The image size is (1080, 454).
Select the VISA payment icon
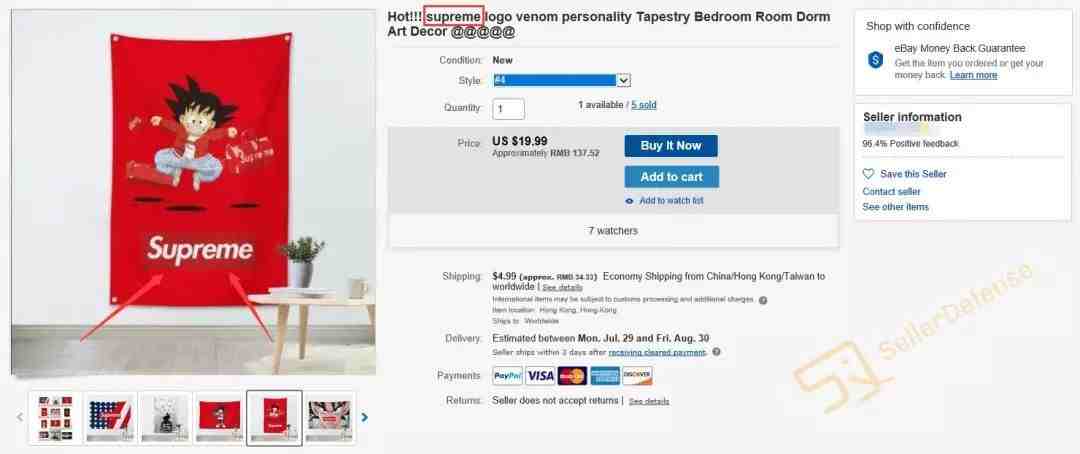[x=540, y=376]
